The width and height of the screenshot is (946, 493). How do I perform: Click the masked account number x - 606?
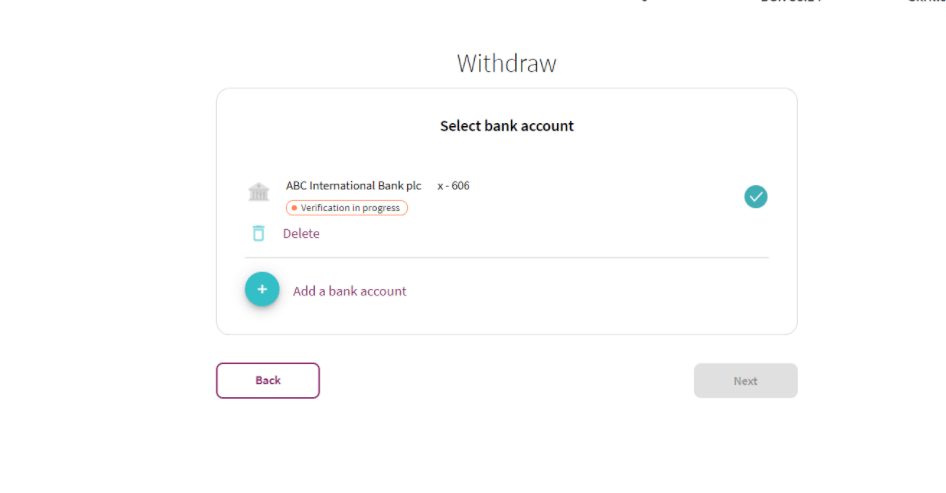coord(453,186)
